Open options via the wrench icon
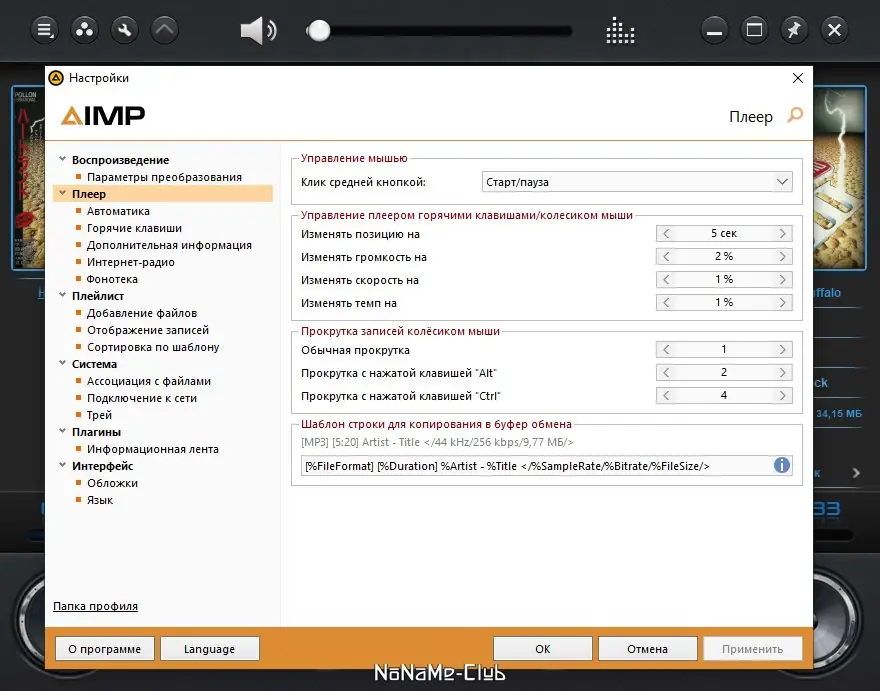 click(124, 29)
